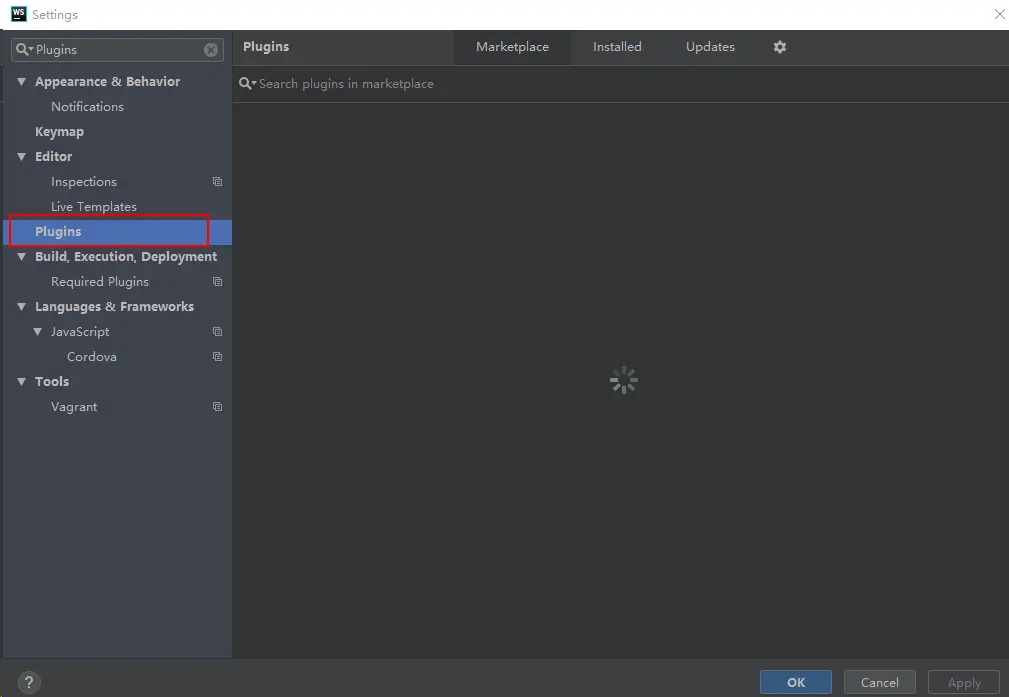The height and width of the screenshot is (697, 1009).
Task: Select the Appearance & Behavior category label
Action: coord(107,82)
